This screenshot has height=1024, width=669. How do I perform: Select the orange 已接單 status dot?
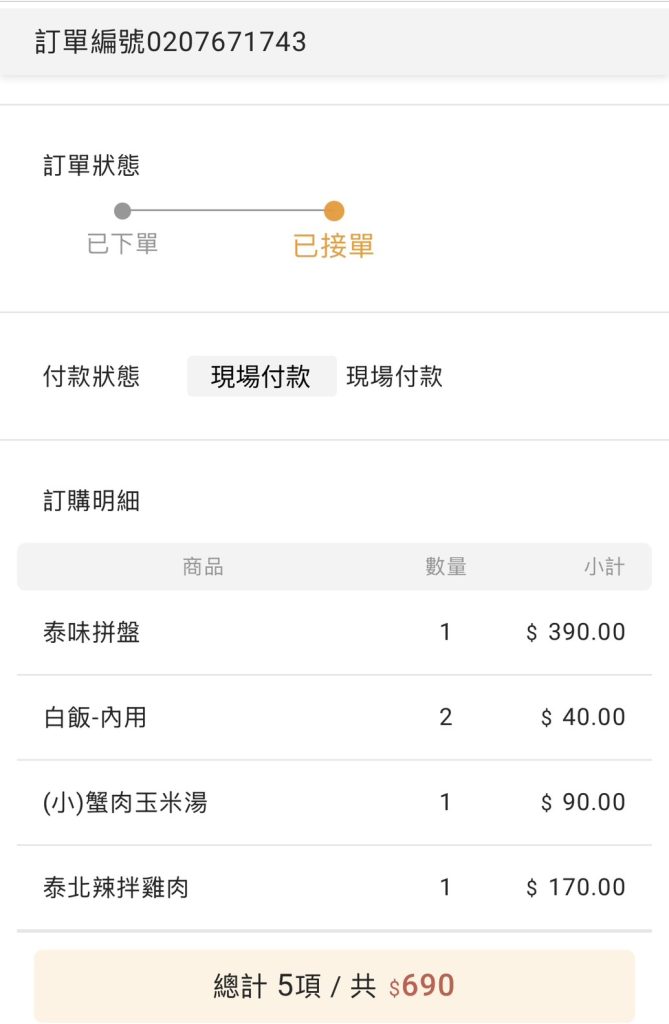[334, 211]
